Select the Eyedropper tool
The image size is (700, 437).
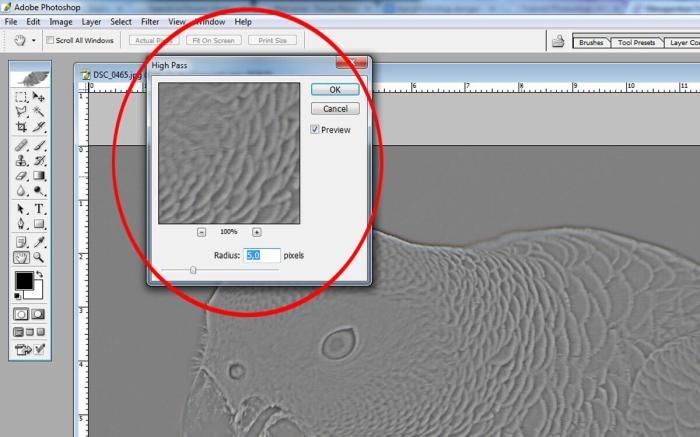tap(39, 242)
